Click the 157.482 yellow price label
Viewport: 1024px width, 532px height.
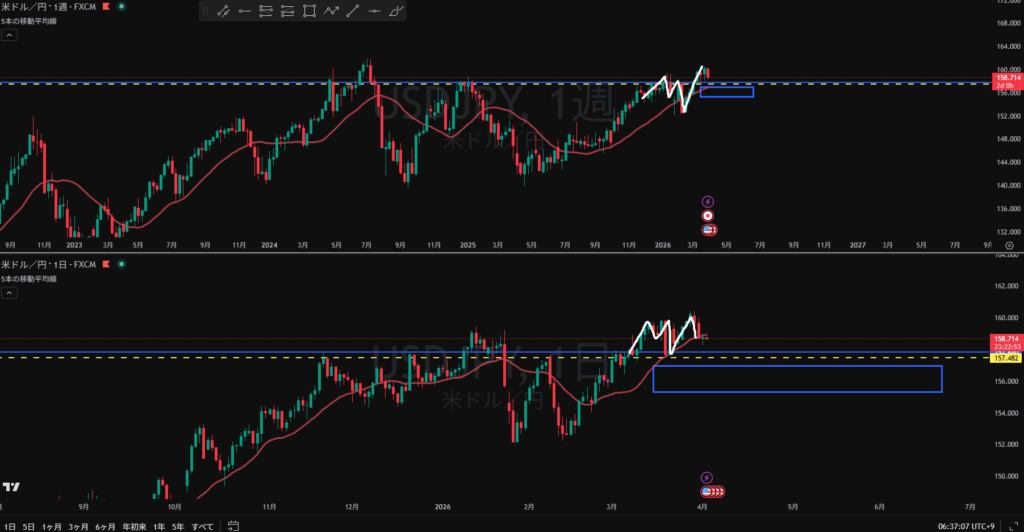[x=1004, y=357]
